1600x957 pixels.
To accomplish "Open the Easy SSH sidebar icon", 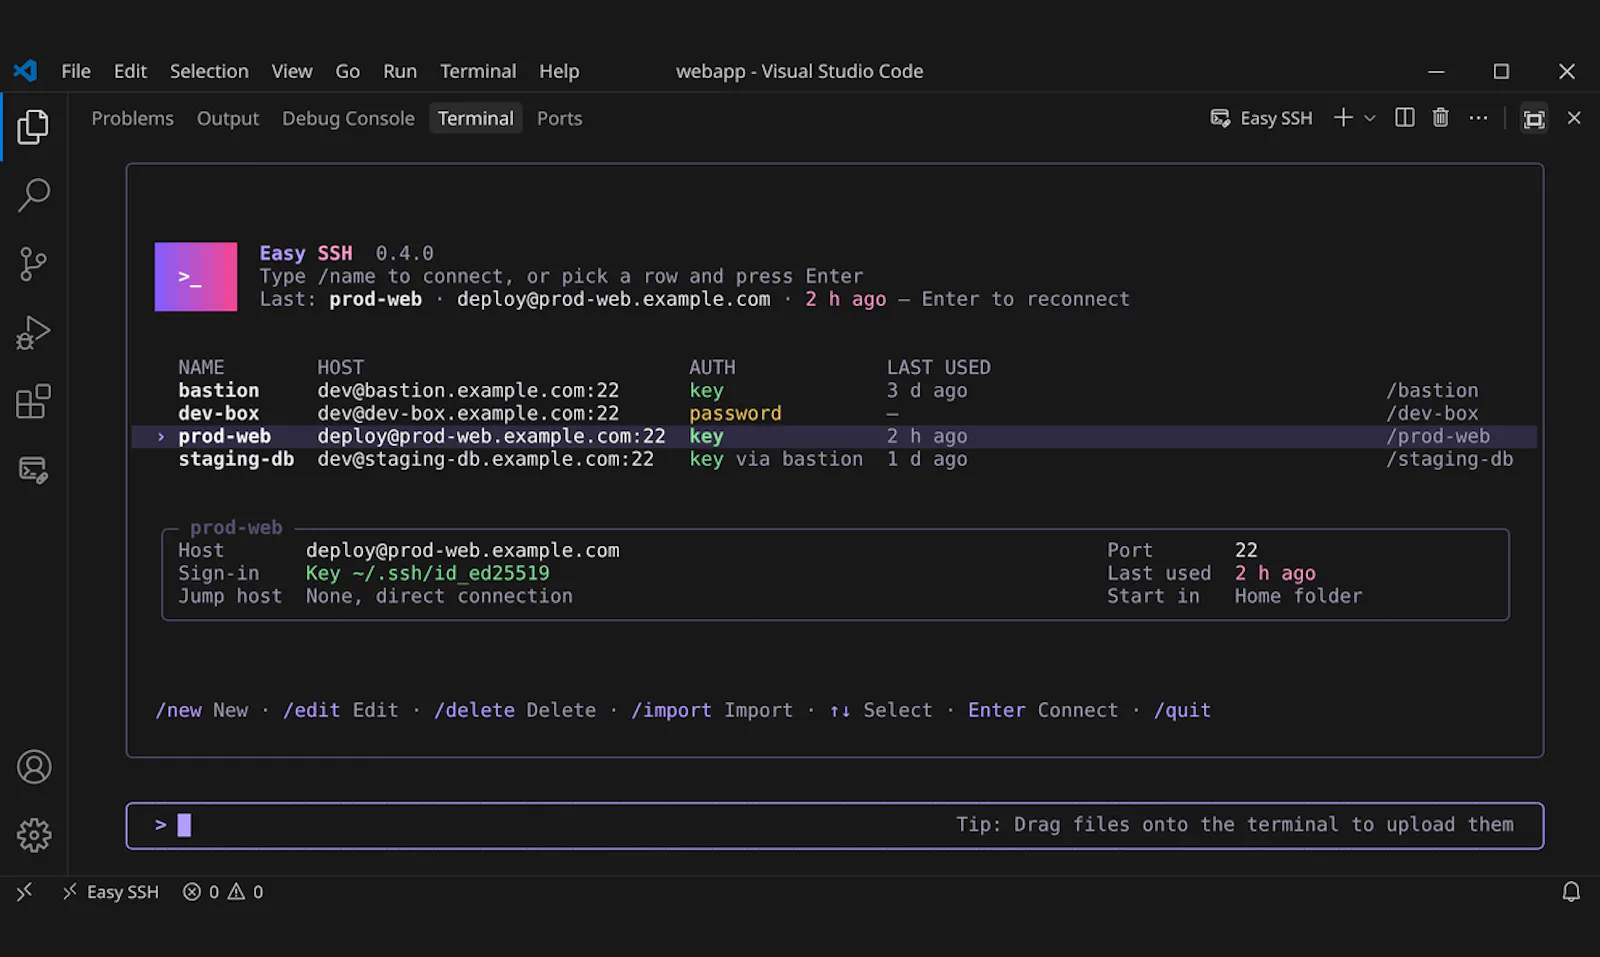I will [33, 470].
